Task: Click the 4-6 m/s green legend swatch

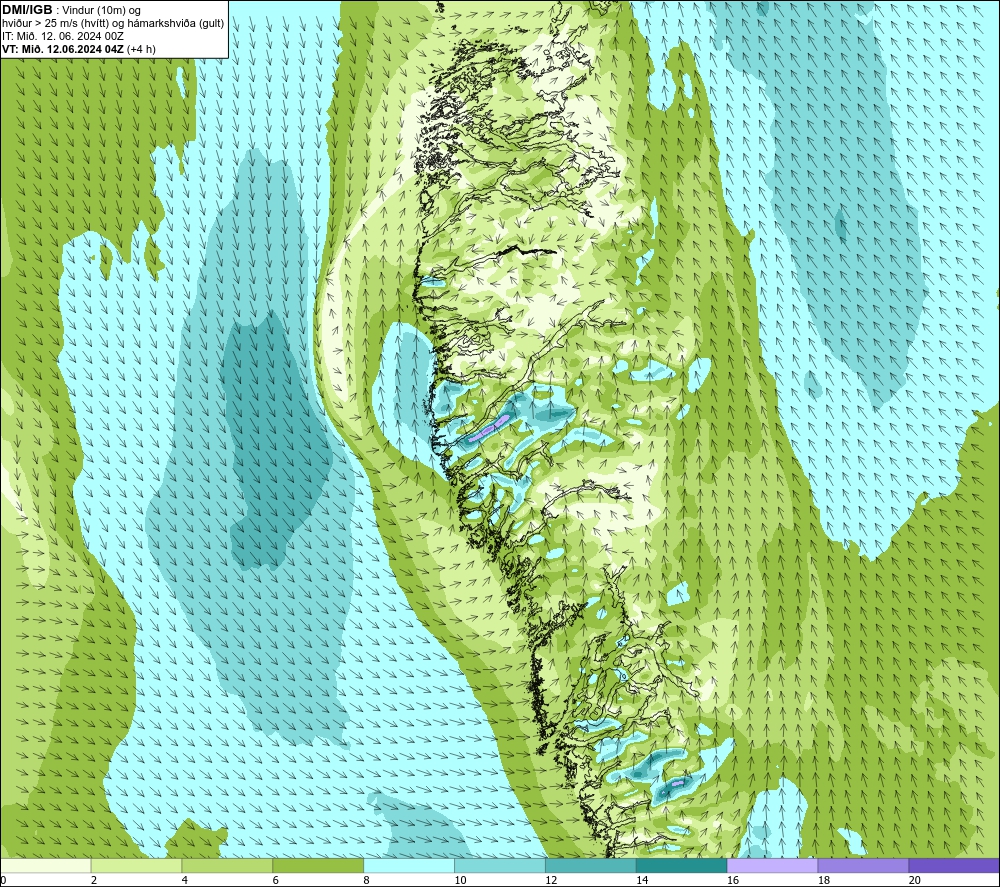Action: coord(227,865)
